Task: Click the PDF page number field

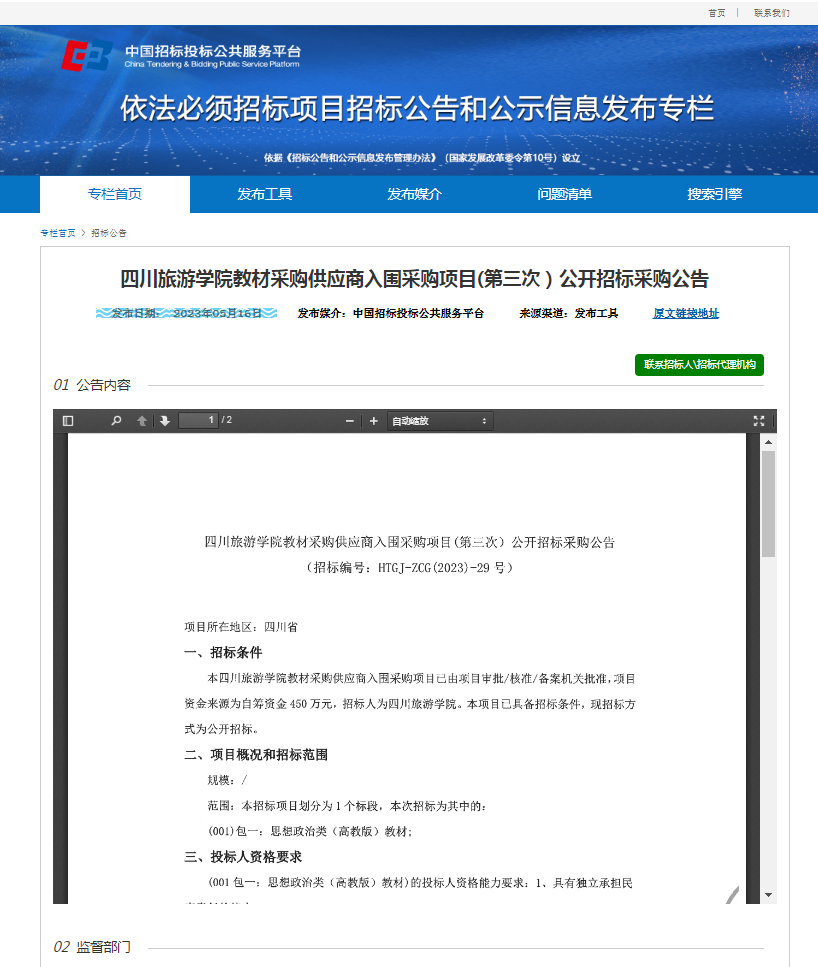Action: point(198,420)
